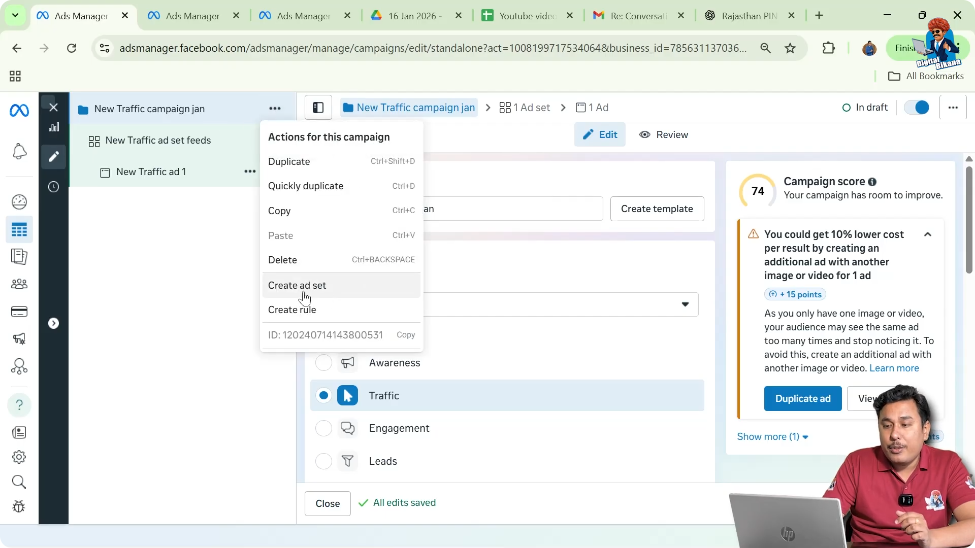975x548 pixels.
Task: Close the editing panel with X icon
Action: click(x=53, y=107)
